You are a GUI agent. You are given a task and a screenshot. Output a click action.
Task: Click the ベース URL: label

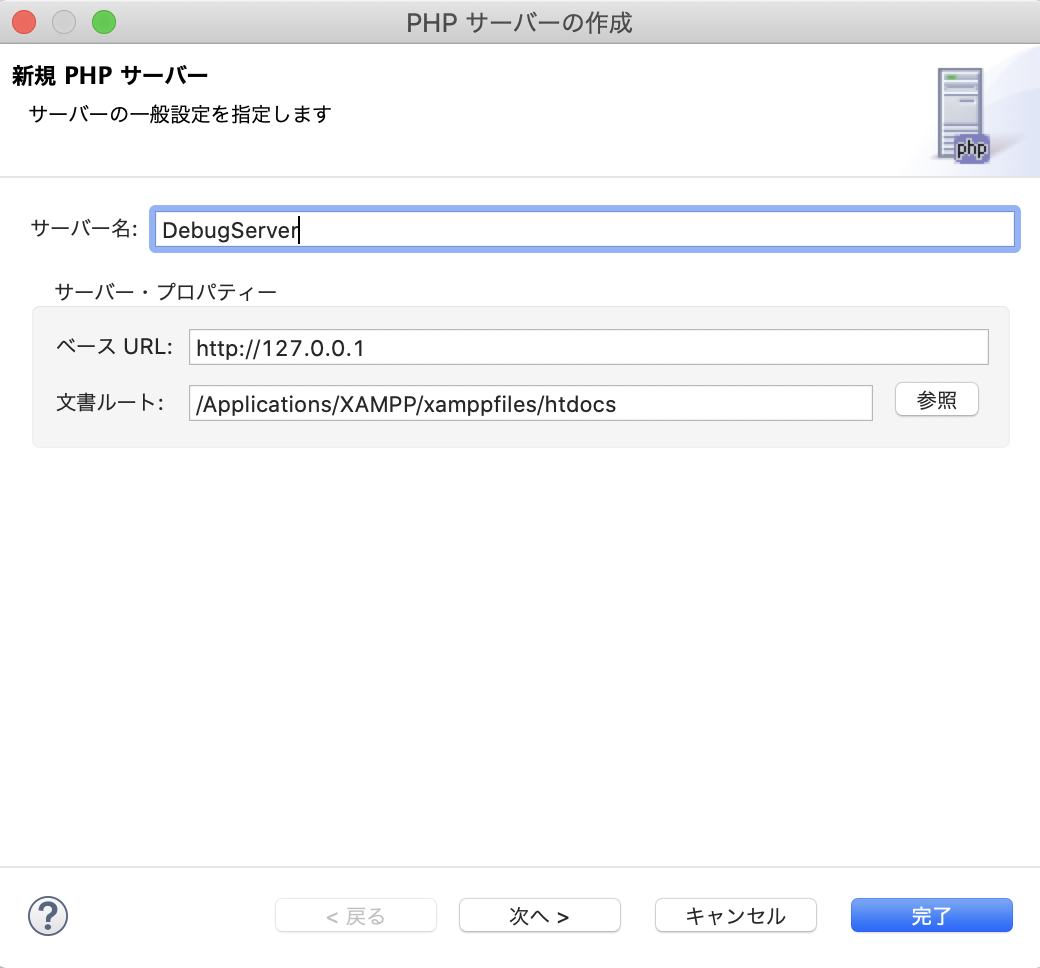[x=114, y=346]
